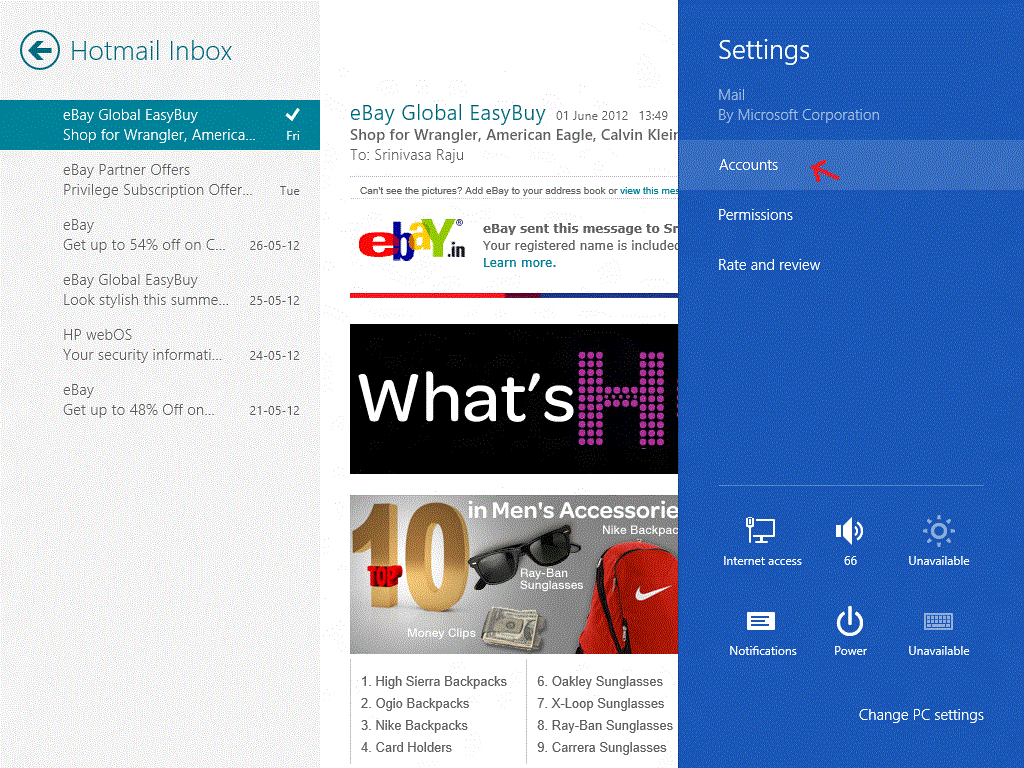Click the Ray-Ban Sunglasses list item

(x=605, y=726)
